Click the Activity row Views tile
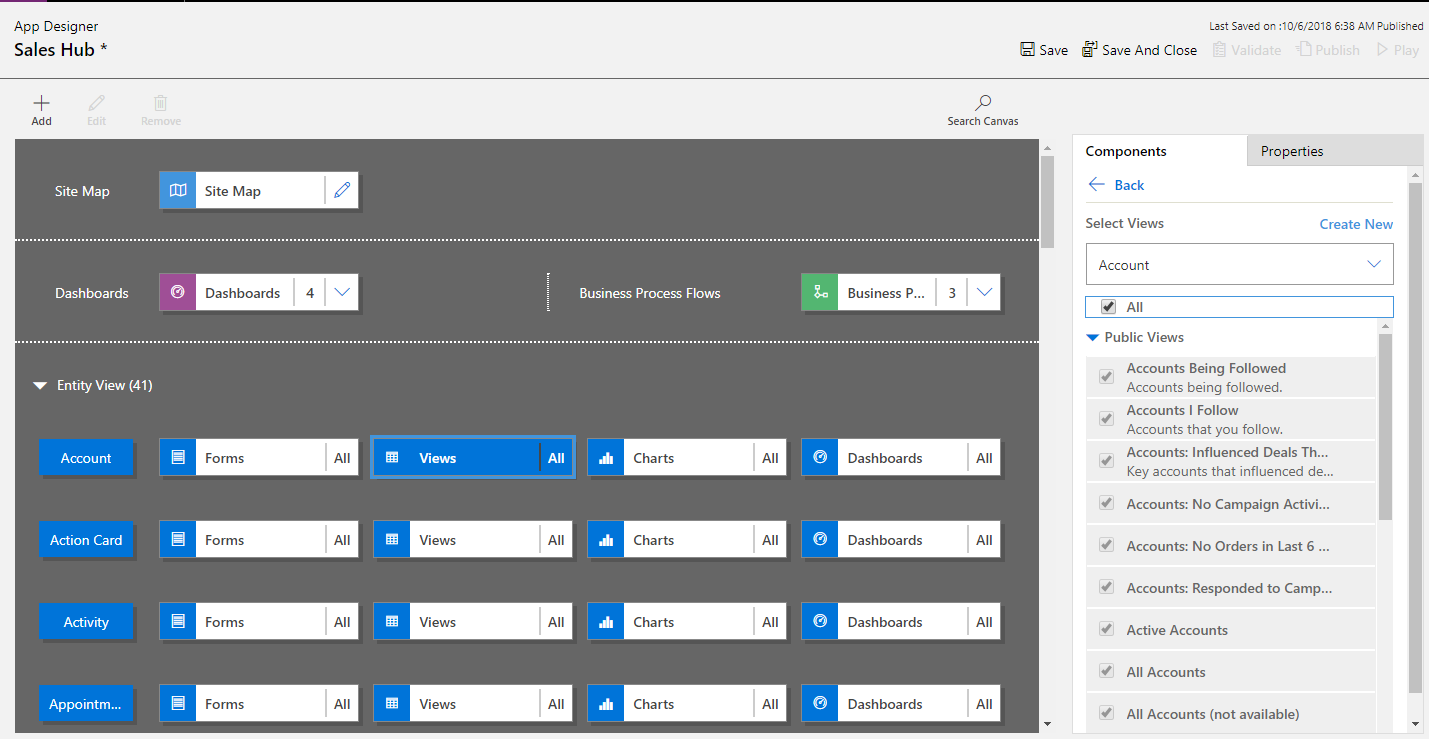The width and height of the screenshot is (1429, 739). 473,621
